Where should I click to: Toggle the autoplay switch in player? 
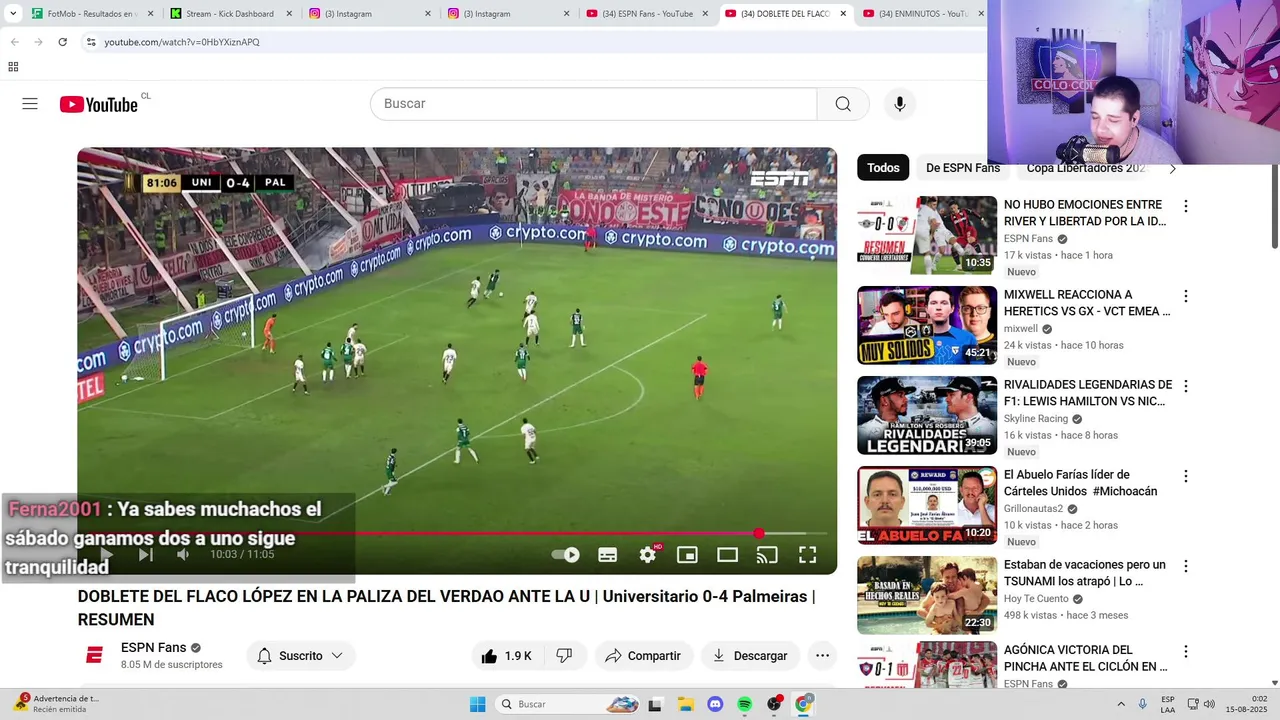566,555
